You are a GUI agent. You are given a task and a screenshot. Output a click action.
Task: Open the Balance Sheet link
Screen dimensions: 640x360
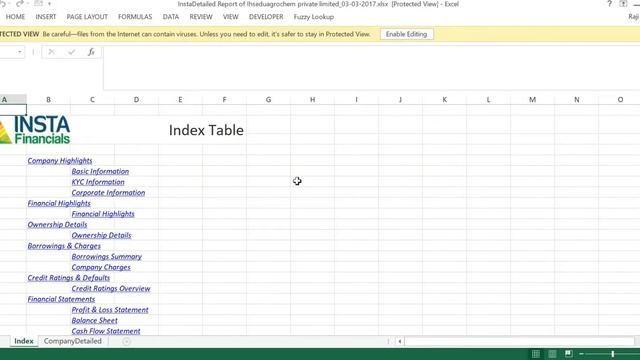94,320
